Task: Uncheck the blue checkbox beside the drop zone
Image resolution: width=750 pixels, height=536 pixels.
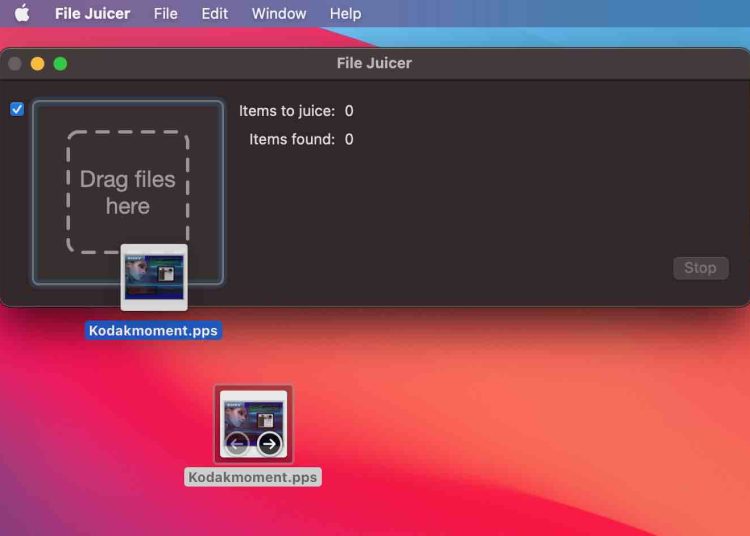Action: click(17, 109)
